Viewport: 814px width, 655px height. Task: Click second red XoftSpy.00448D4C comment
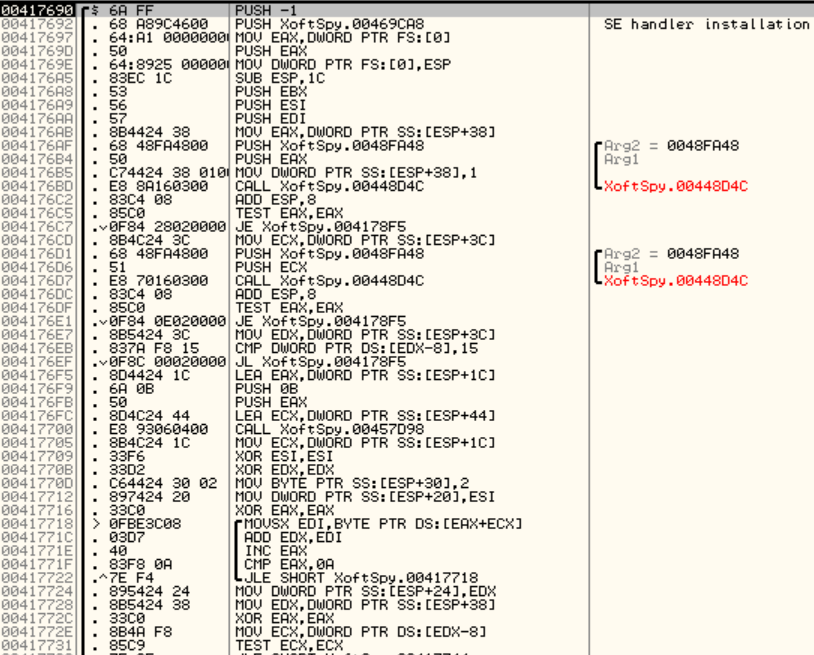click(676, 280)
